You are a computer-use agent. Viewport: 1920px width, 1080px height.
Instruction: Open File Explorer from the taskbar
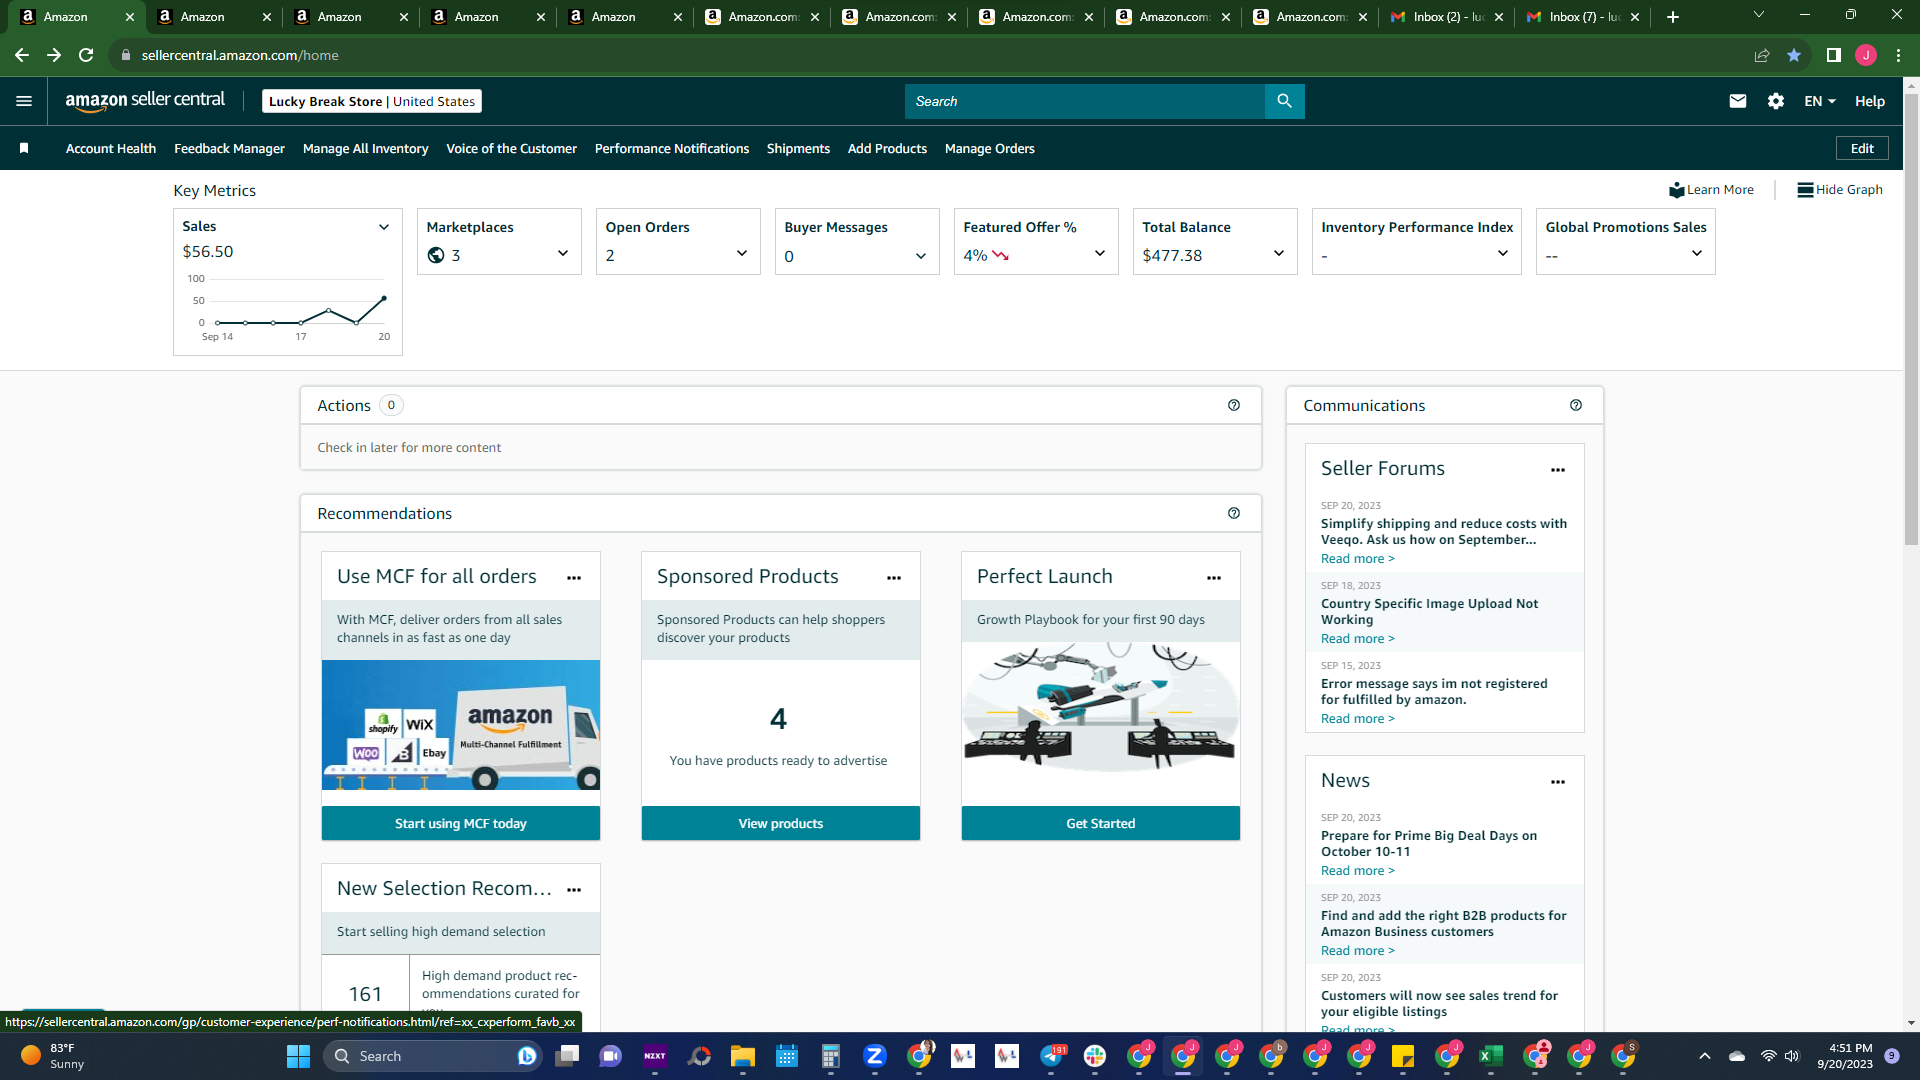pyautogui.click(x=742, y=1056)
